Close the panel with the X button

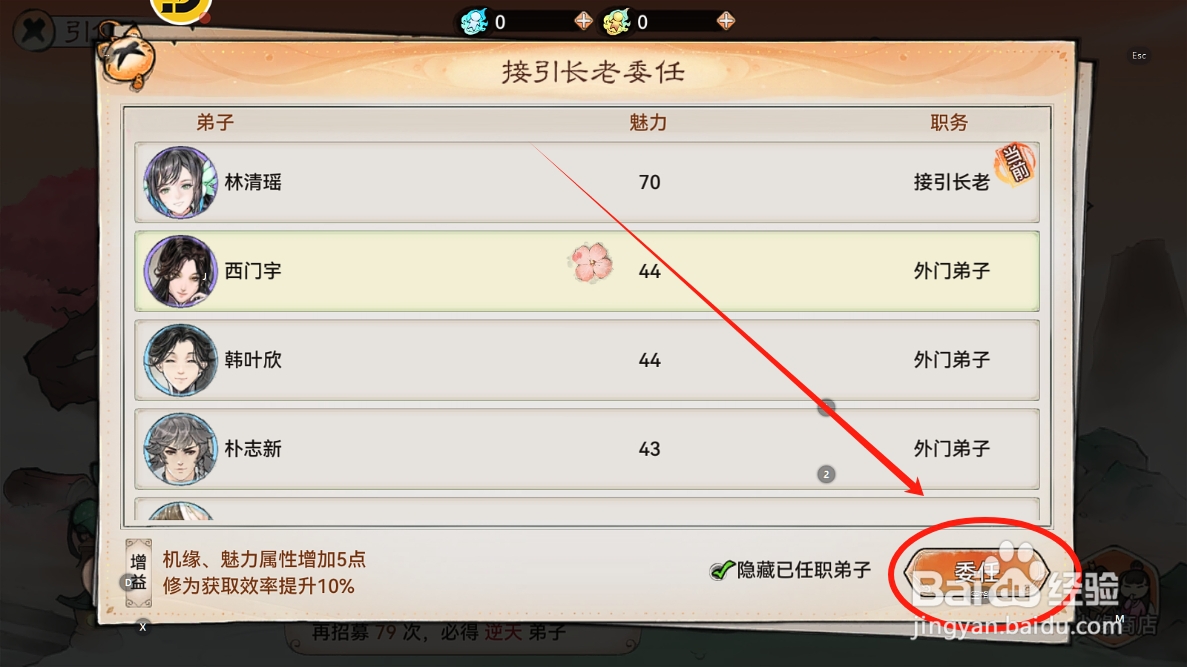click(33, 31)
